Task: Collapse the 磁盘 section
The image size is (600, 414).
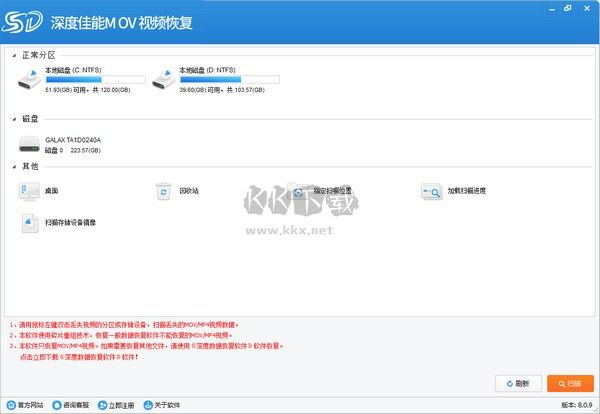Action: point(14,119)
